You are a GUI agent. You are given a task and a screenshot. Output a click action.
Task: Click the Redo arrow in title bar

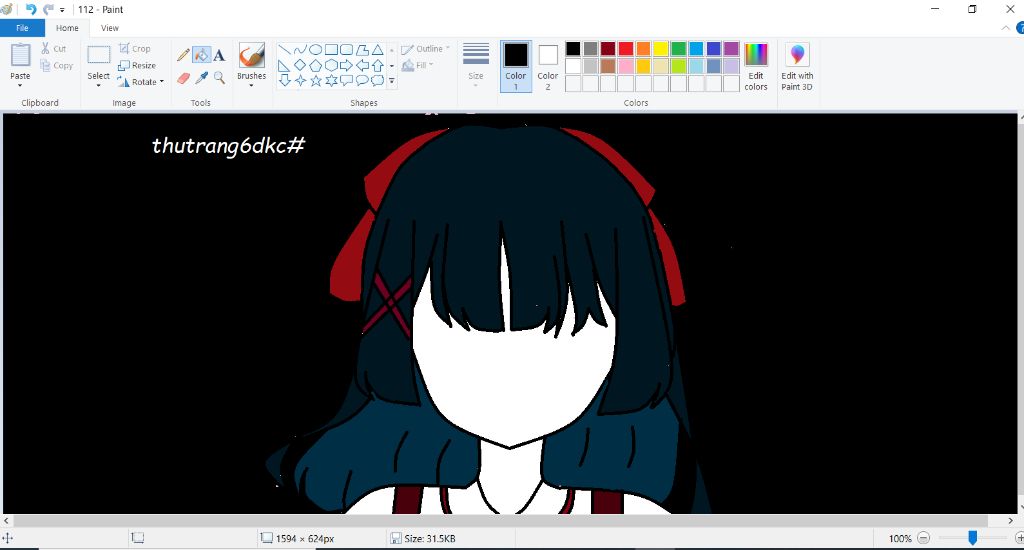click(48, 9)
